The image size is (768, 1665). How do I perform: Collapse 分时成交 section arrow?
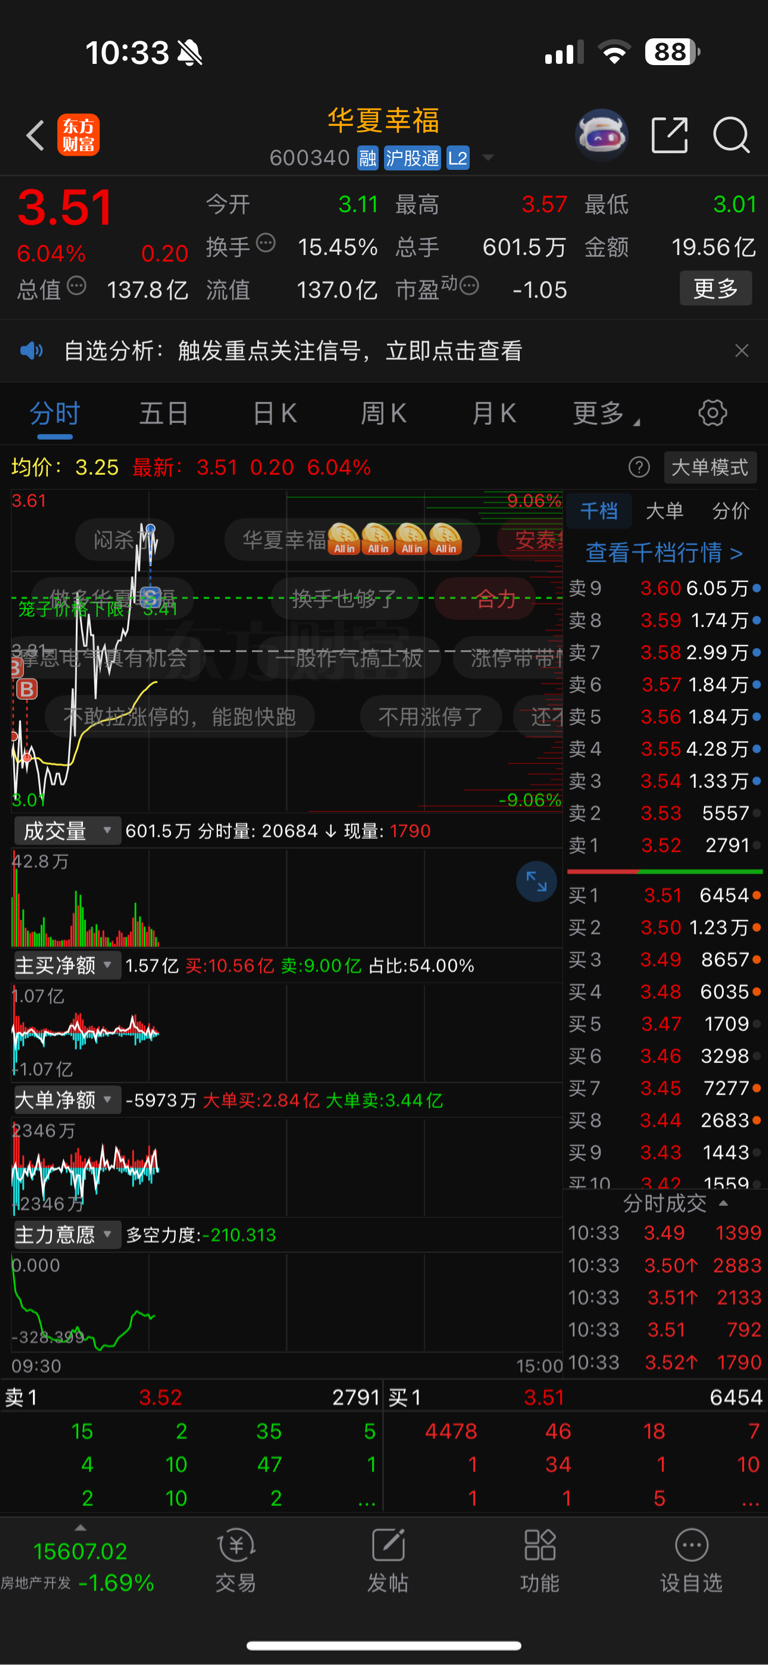coord(723,1203)
